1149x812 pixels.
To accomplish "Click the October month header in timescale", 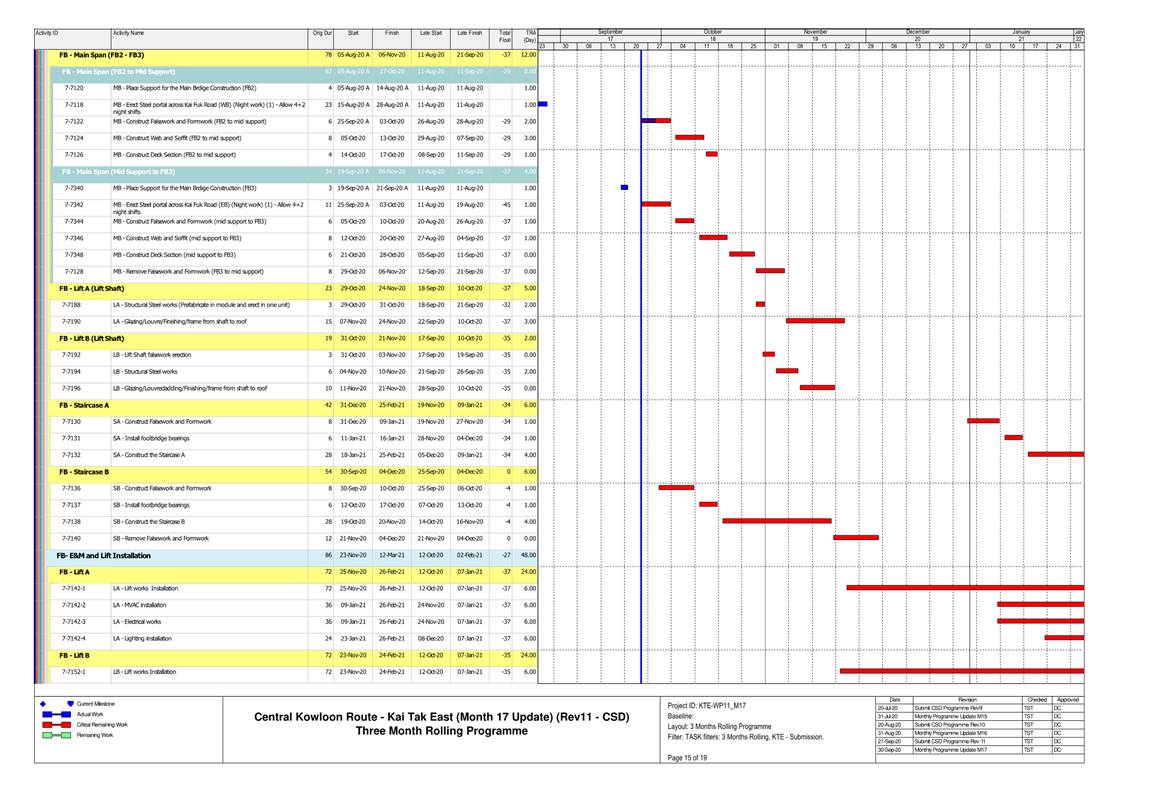I will (713, 31).
